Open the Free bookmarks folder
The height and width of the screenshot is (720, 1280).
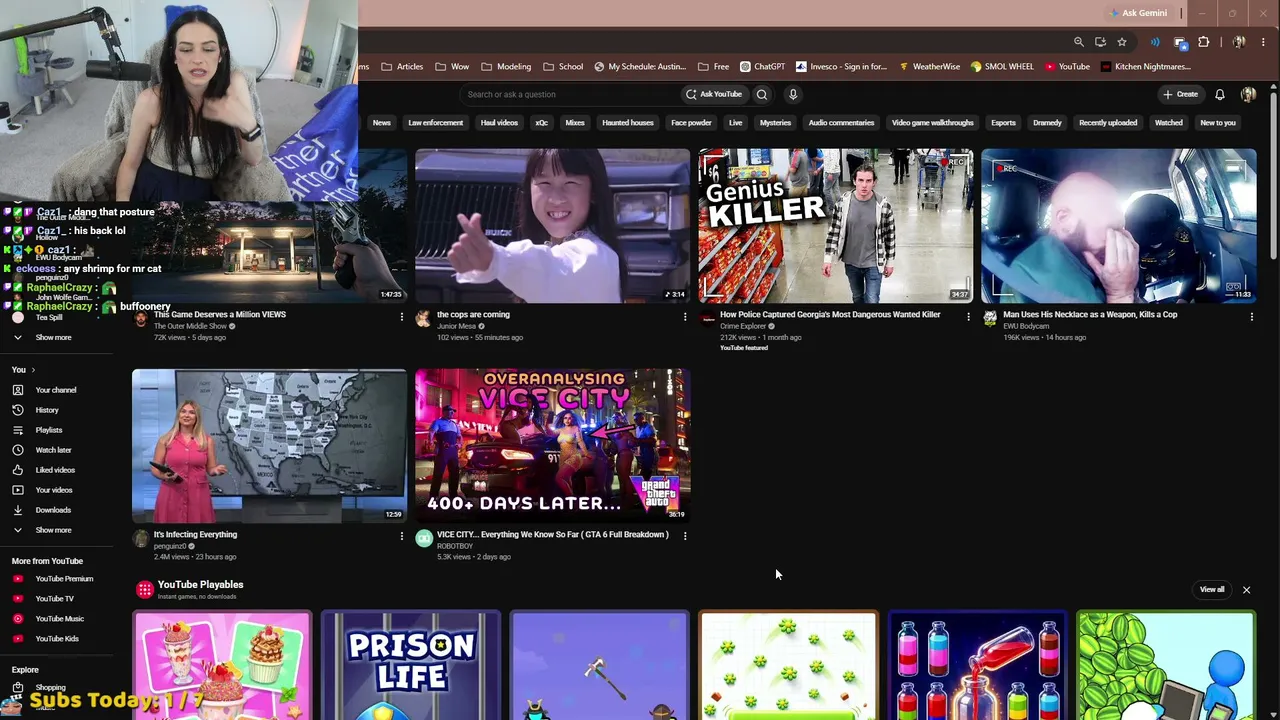(713, 67)
